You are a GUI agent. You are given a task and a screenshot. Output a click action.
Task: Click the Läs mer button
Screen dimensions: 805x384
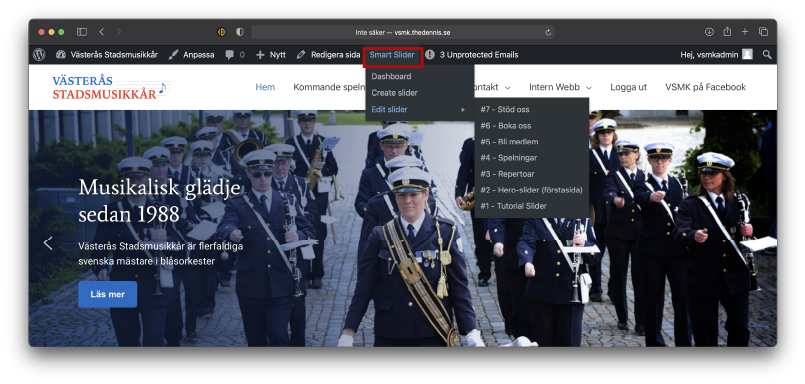pos(108,294)
